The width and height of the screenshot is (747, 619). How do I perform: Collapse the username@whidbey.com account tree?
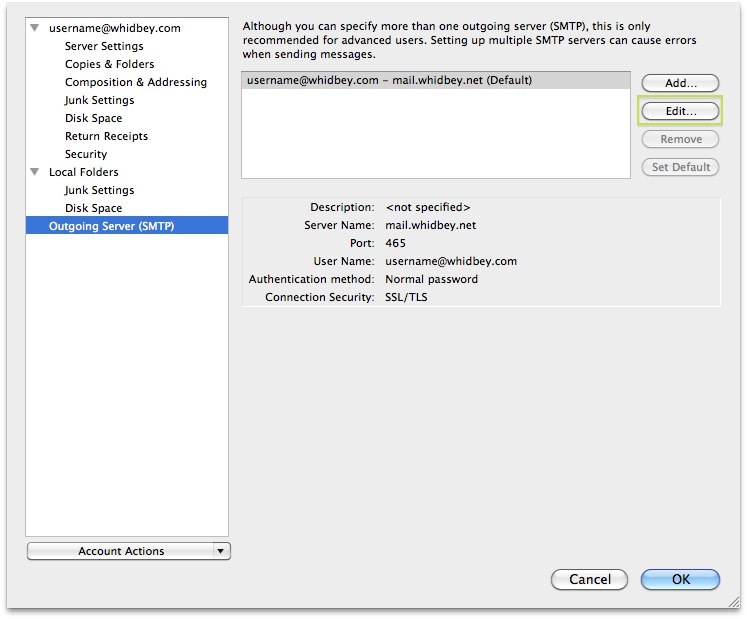pos(35,28)
